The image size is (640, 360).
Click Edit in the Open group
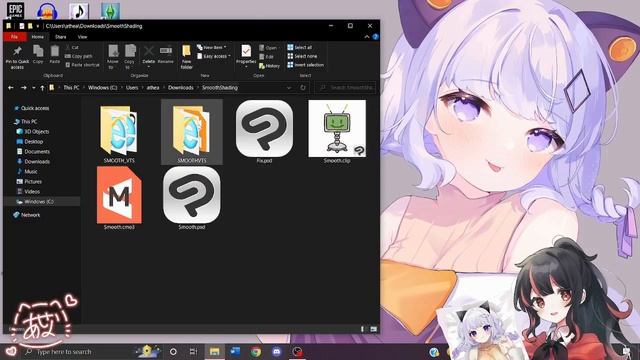click(x=267, y=57)
